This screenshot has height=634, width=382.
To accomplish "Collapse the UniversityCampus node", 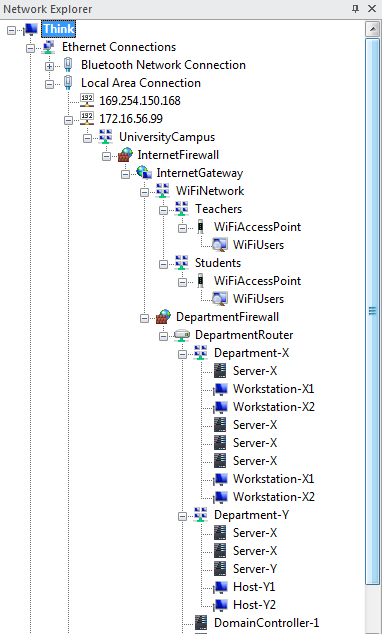I will (87, 138).
